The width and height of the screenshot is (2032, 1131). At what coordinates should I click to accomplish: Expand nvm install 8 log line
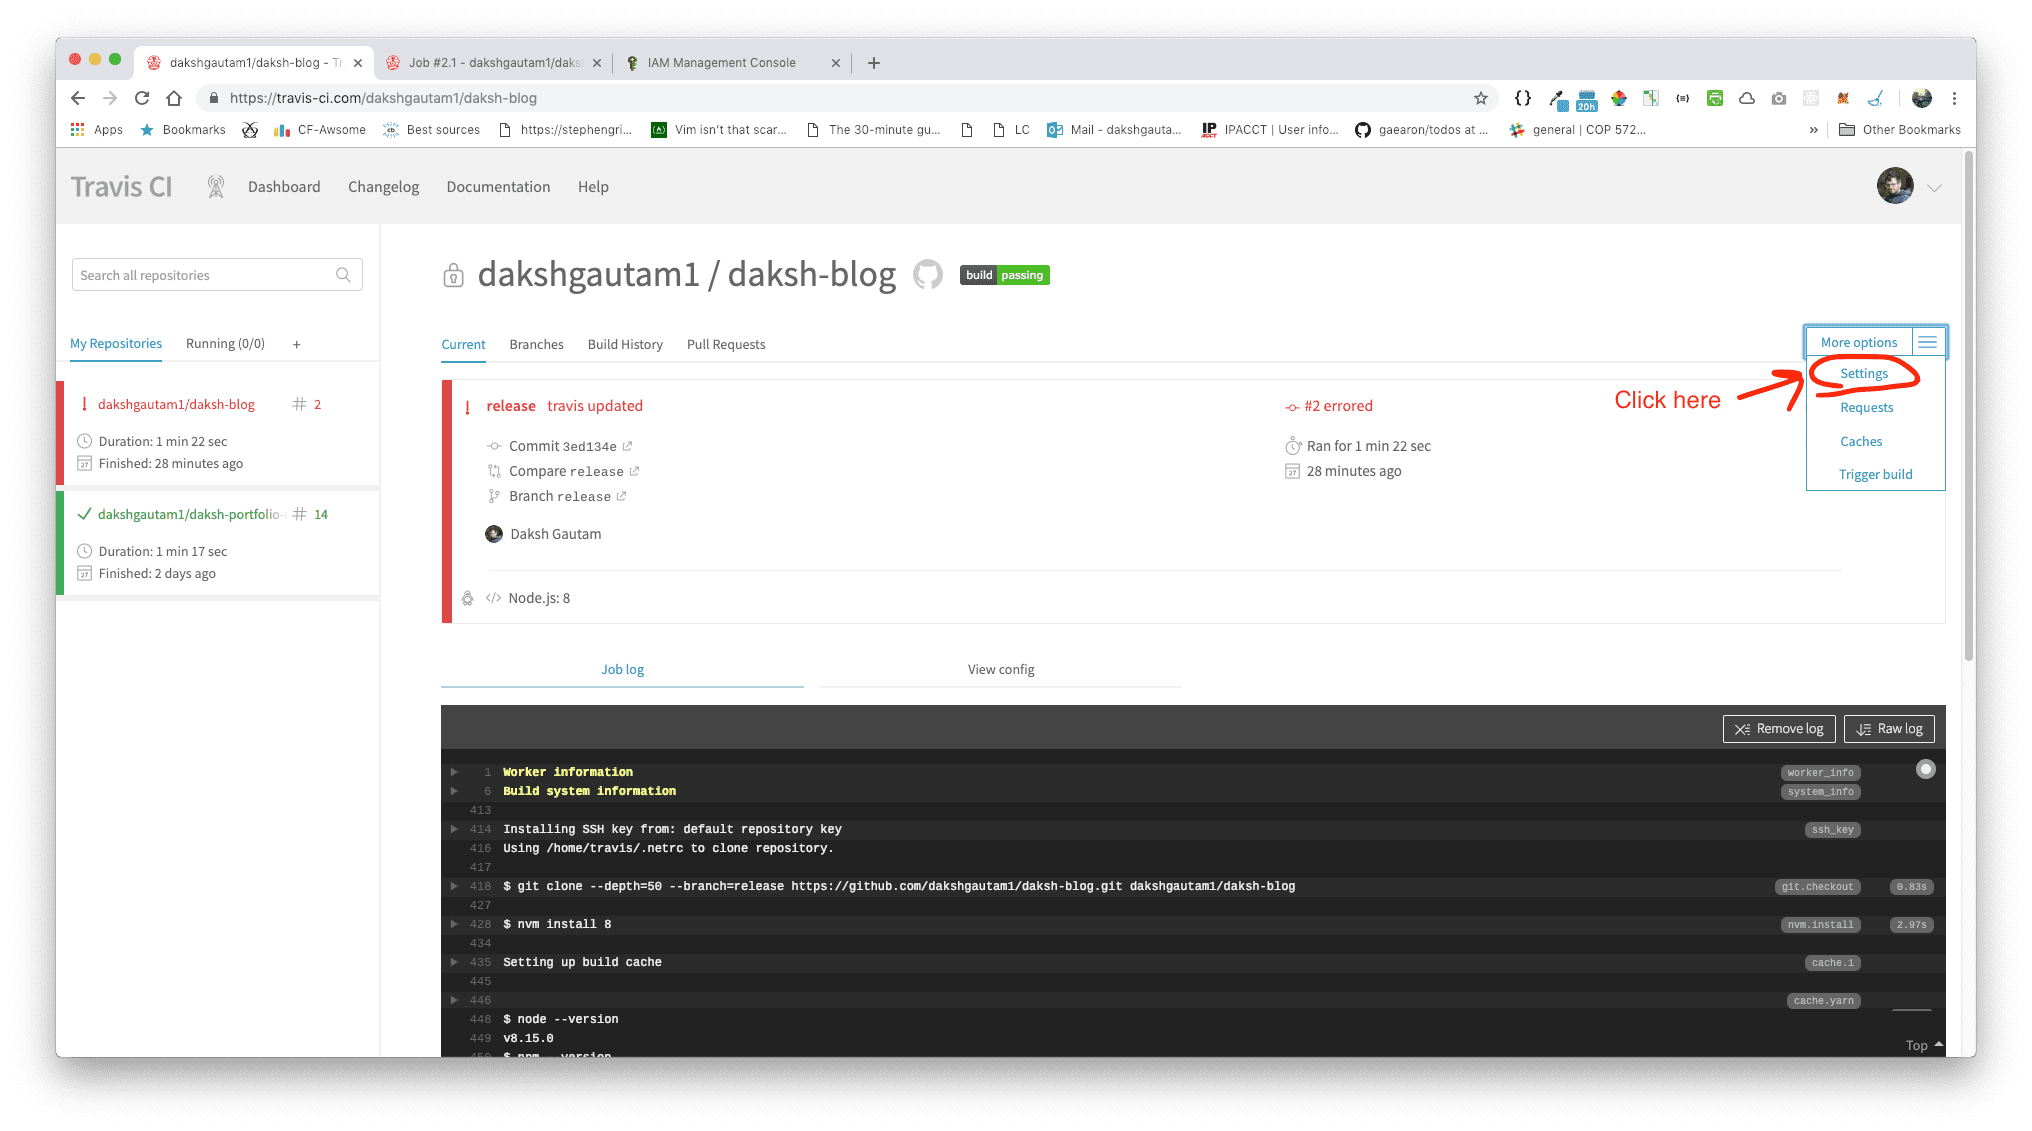click(454, 924)
